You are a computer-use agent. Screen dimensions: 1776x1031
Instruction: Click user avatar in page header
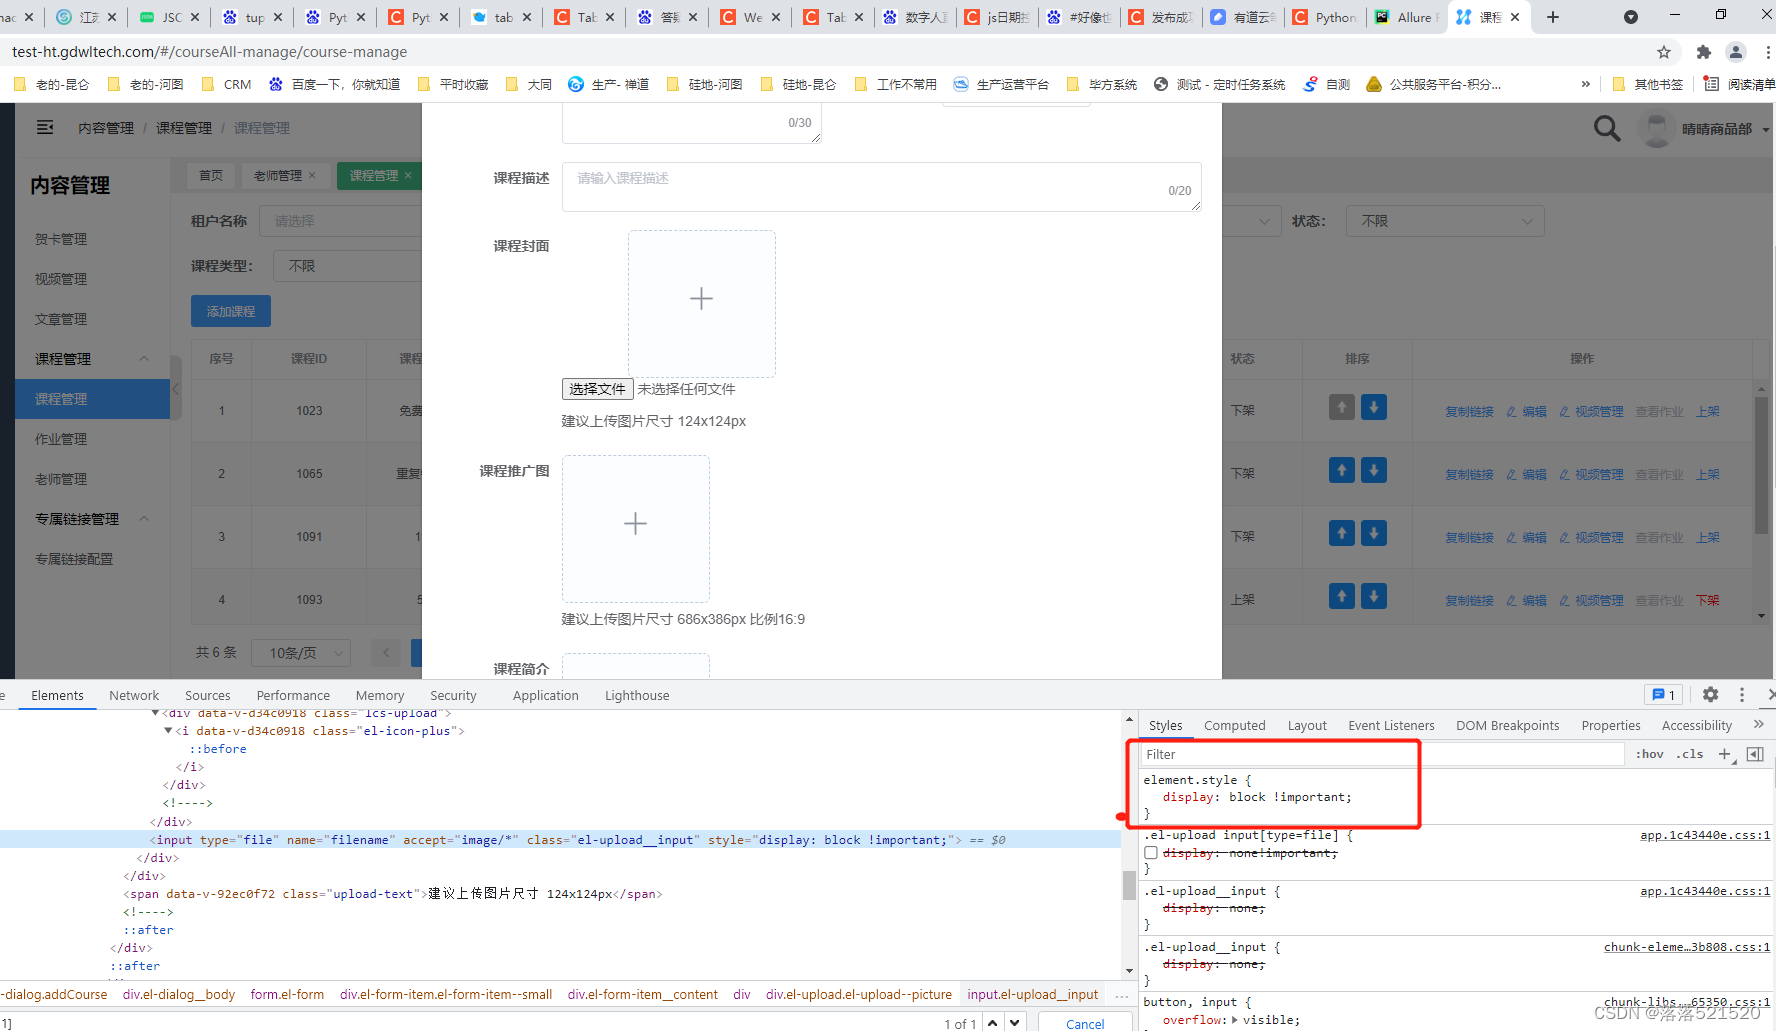pyautogui.click(x=1657, y=129)
